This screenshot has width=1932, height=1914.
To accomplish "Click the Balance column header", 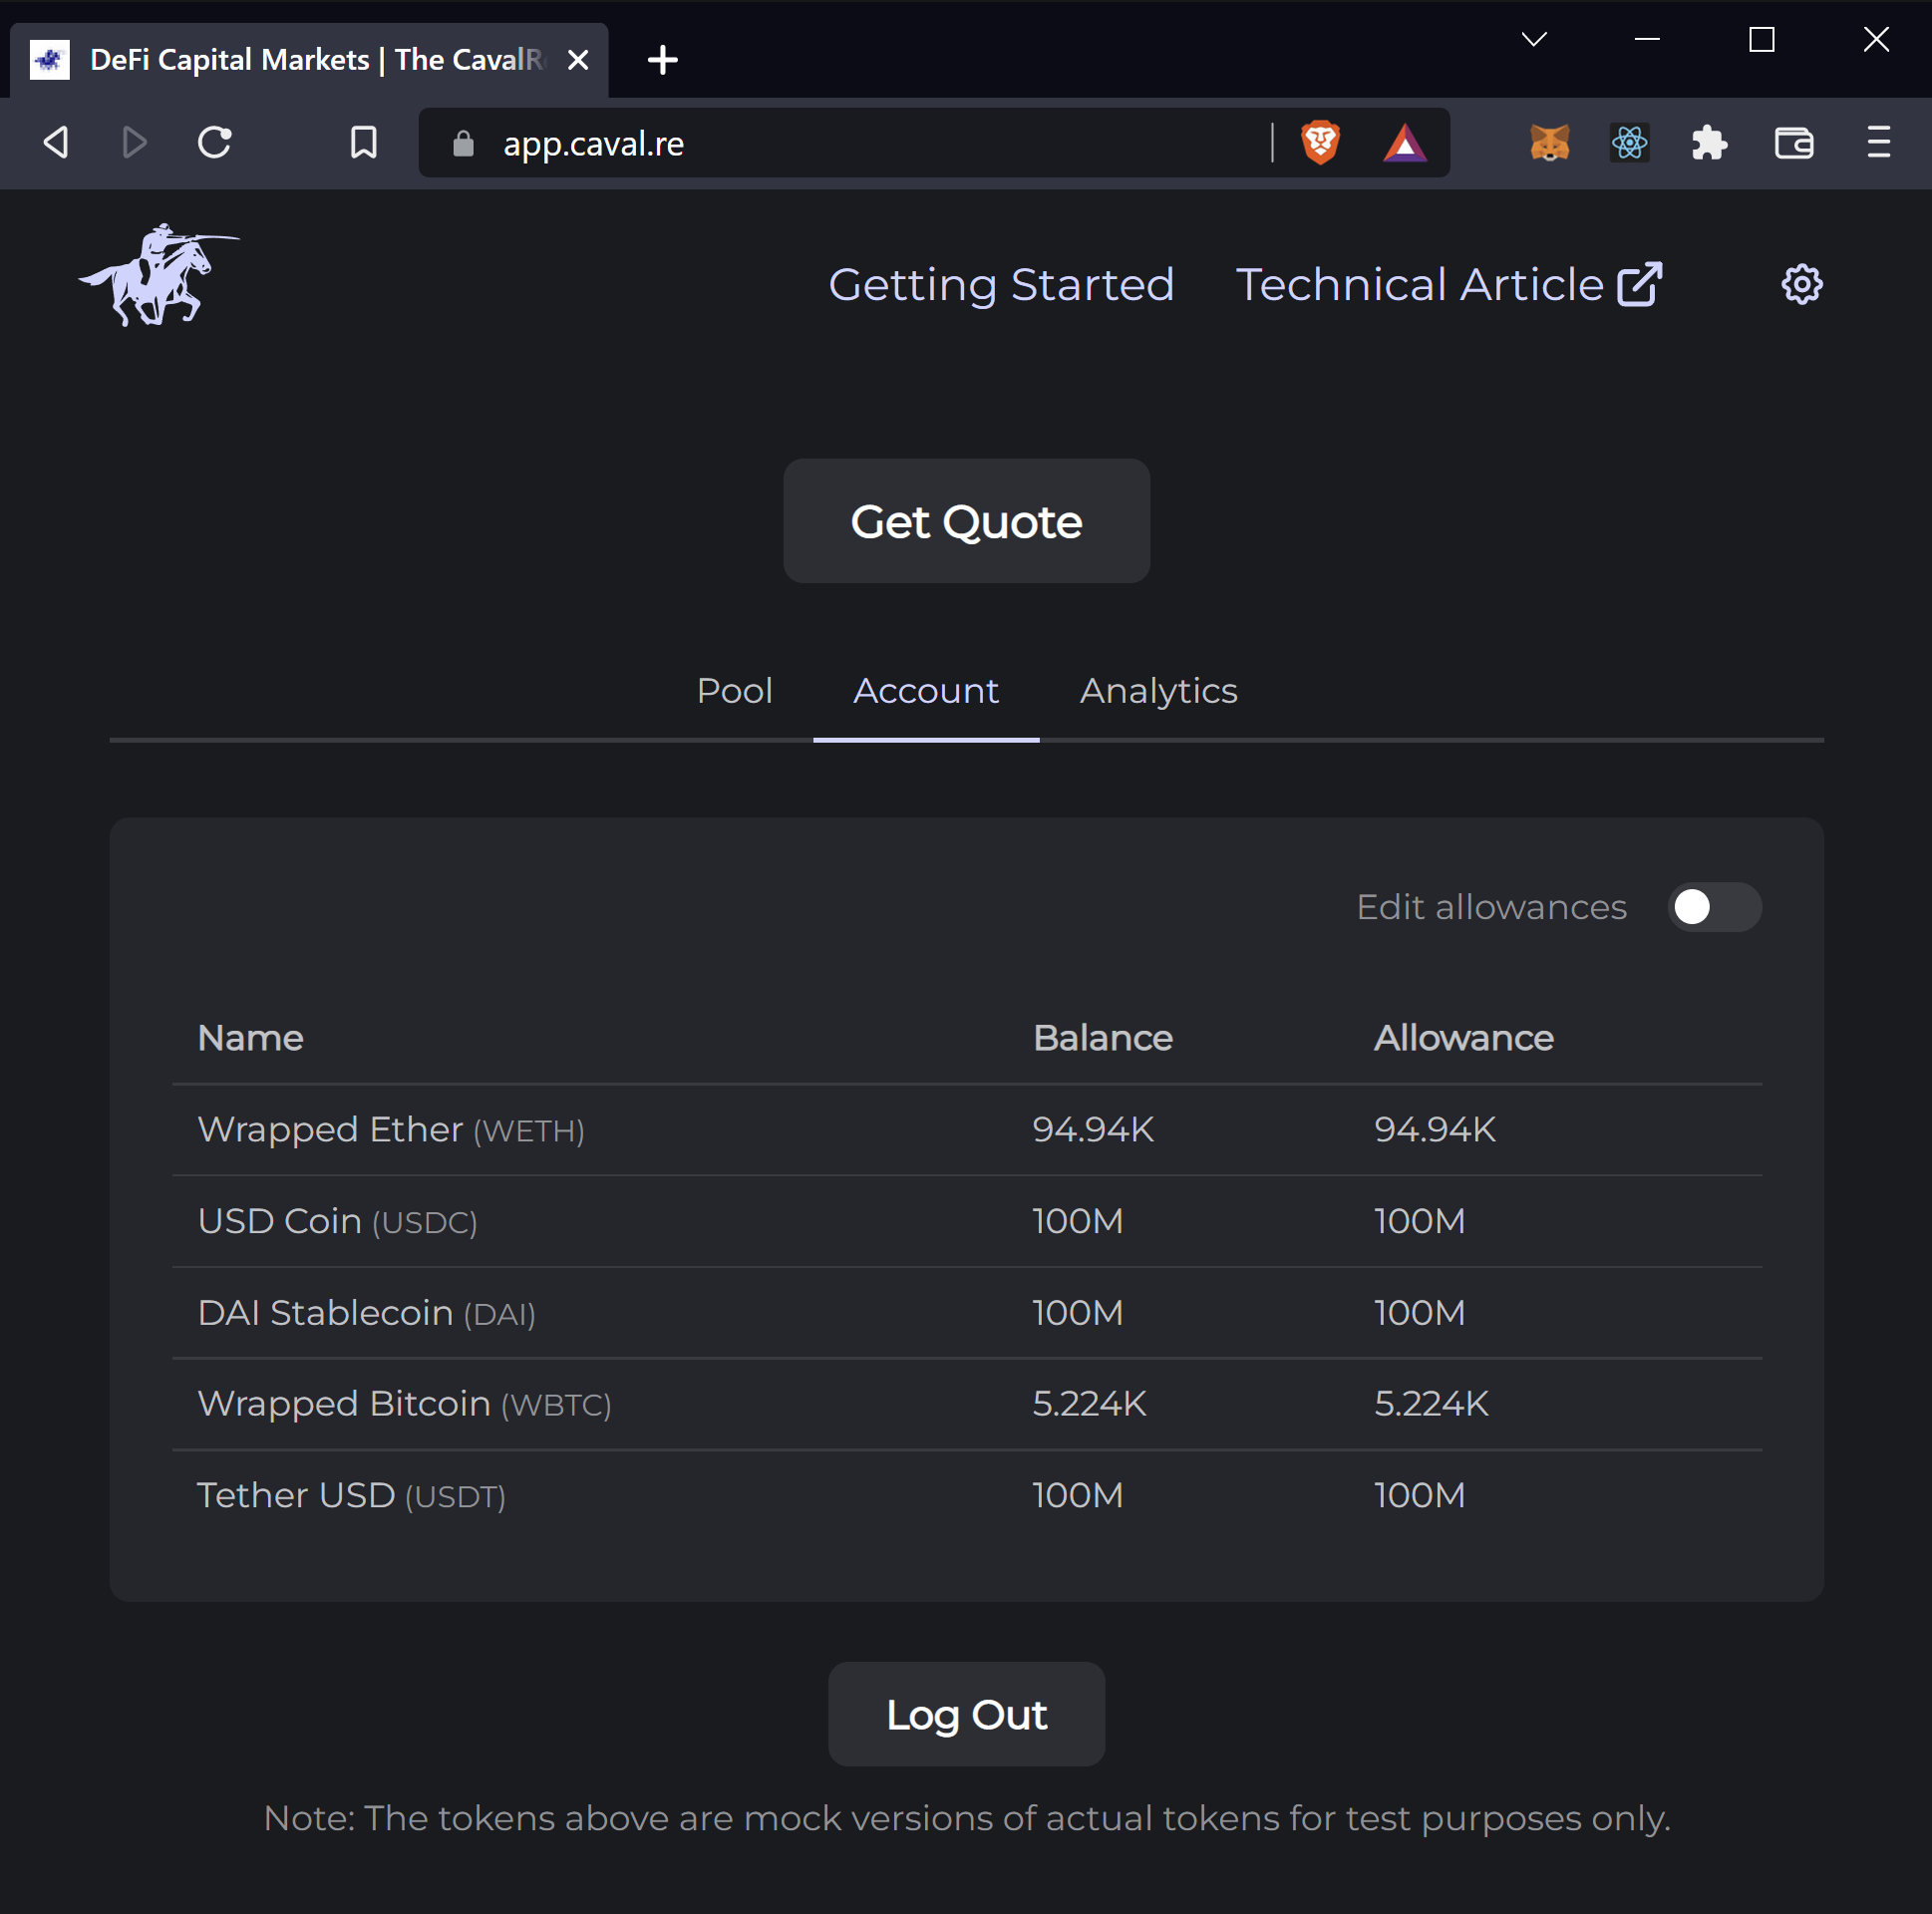I will (x=1102, y=1038).
